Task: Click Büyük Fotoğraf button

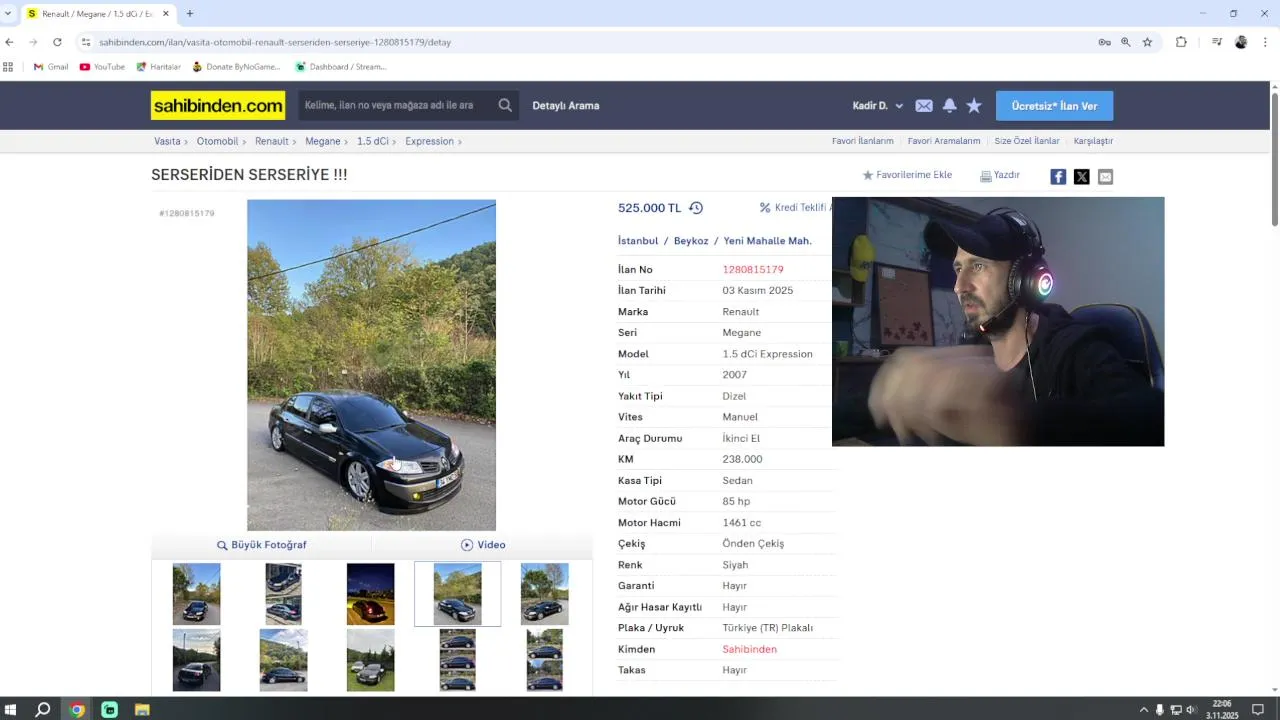Action: pos(262,545)
